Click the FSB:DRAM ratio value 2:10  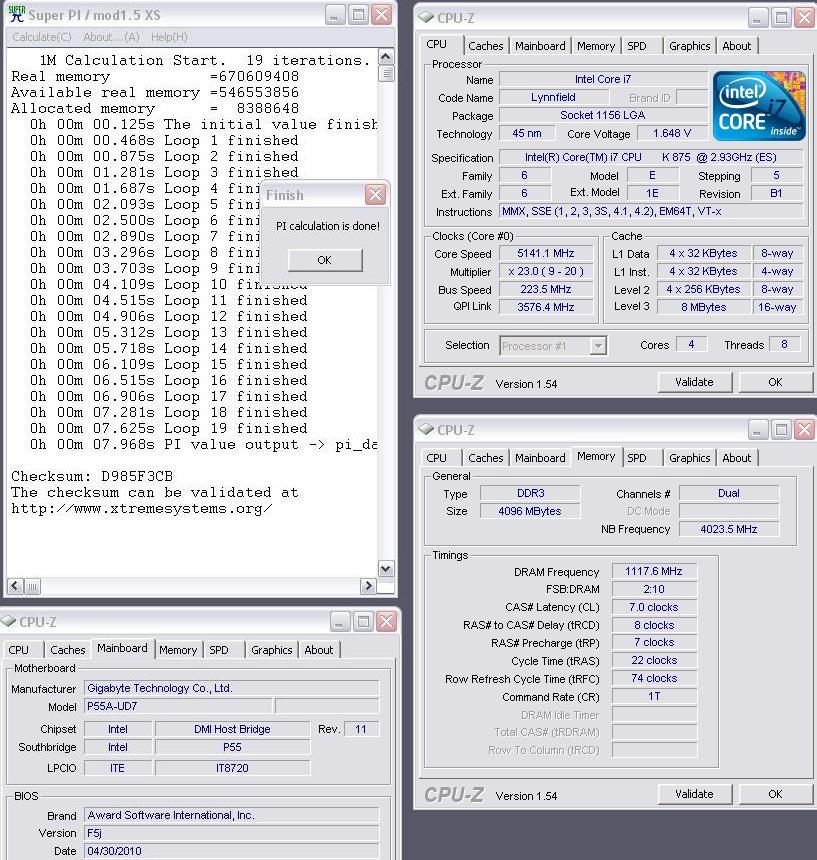coord(654,590)
